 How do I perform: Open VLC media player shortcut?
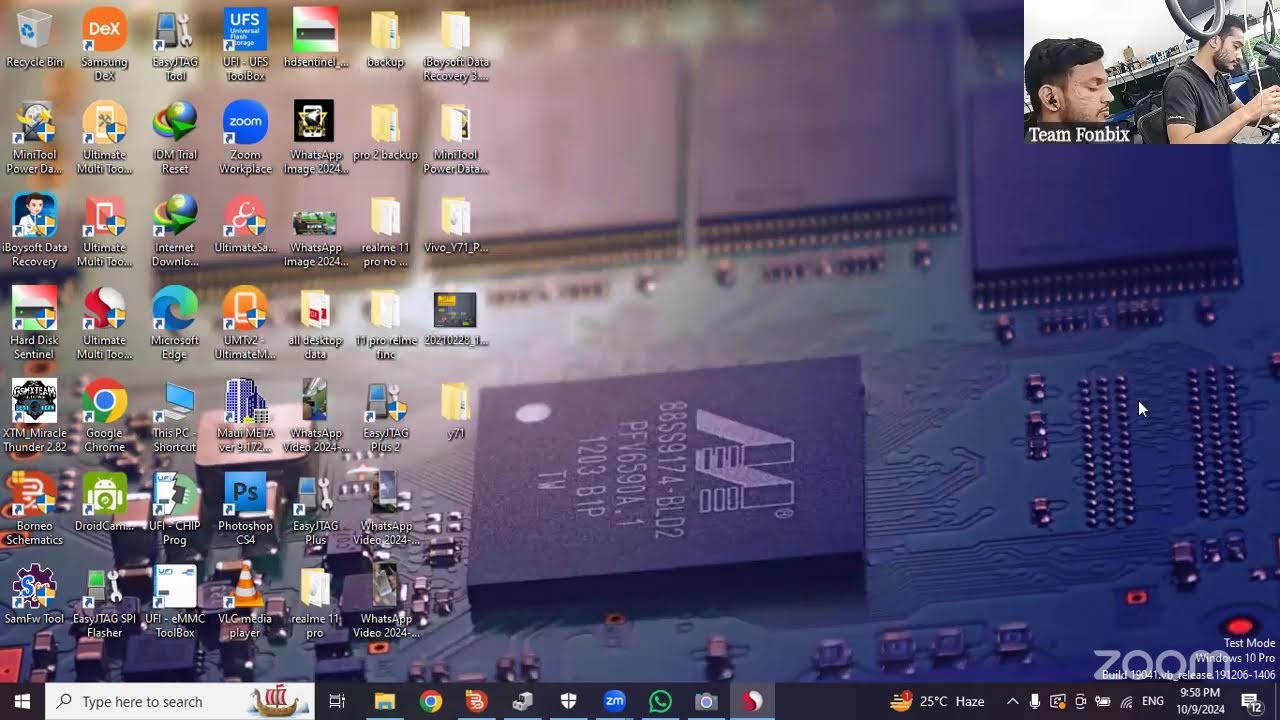245,602
